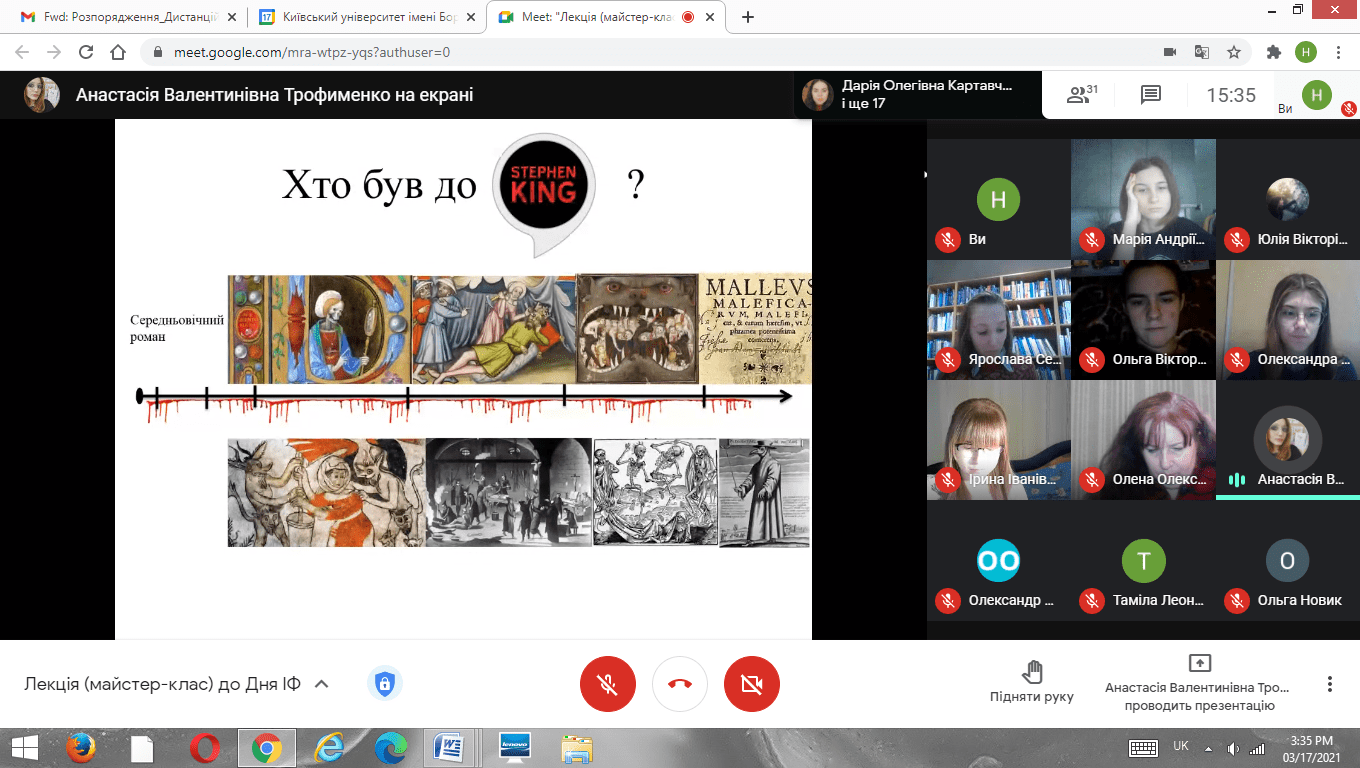The height and width of the screenshot is (768, 1360).
Task: Show hidden system tray icons arrow
Action: pos(1208,748)
